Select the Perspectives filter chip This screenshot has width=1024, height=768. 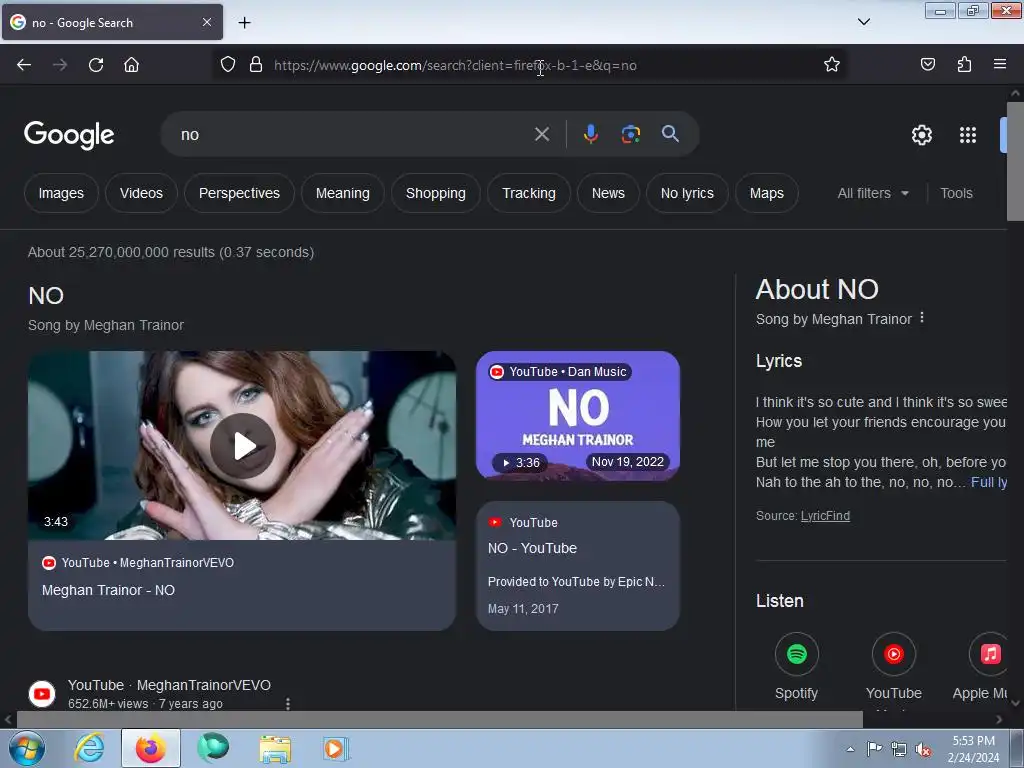[x=239, y=193]
